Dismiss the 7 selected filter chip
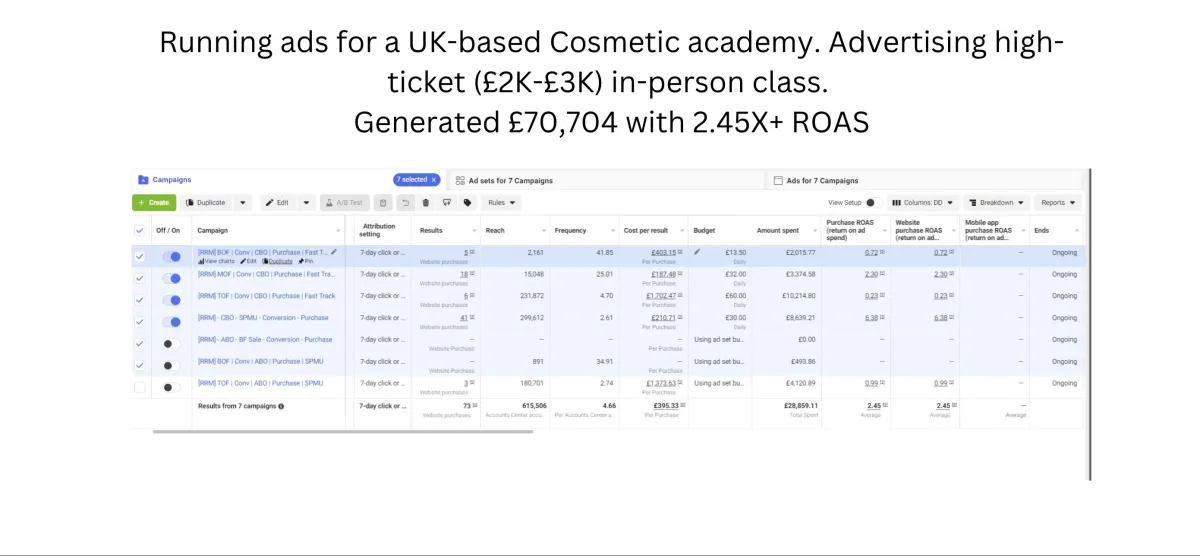 (x=433, y=180)
